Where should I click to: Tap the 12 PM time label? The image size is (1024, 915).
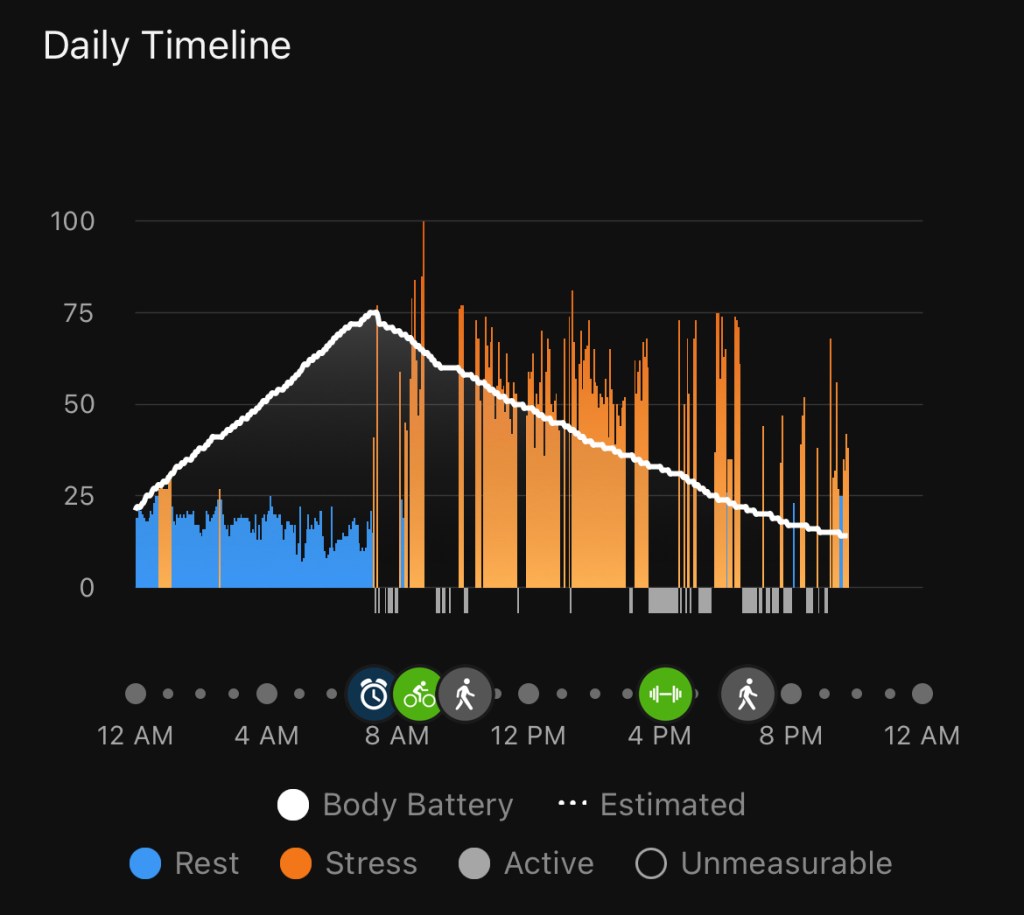click(x=528, y=737)
